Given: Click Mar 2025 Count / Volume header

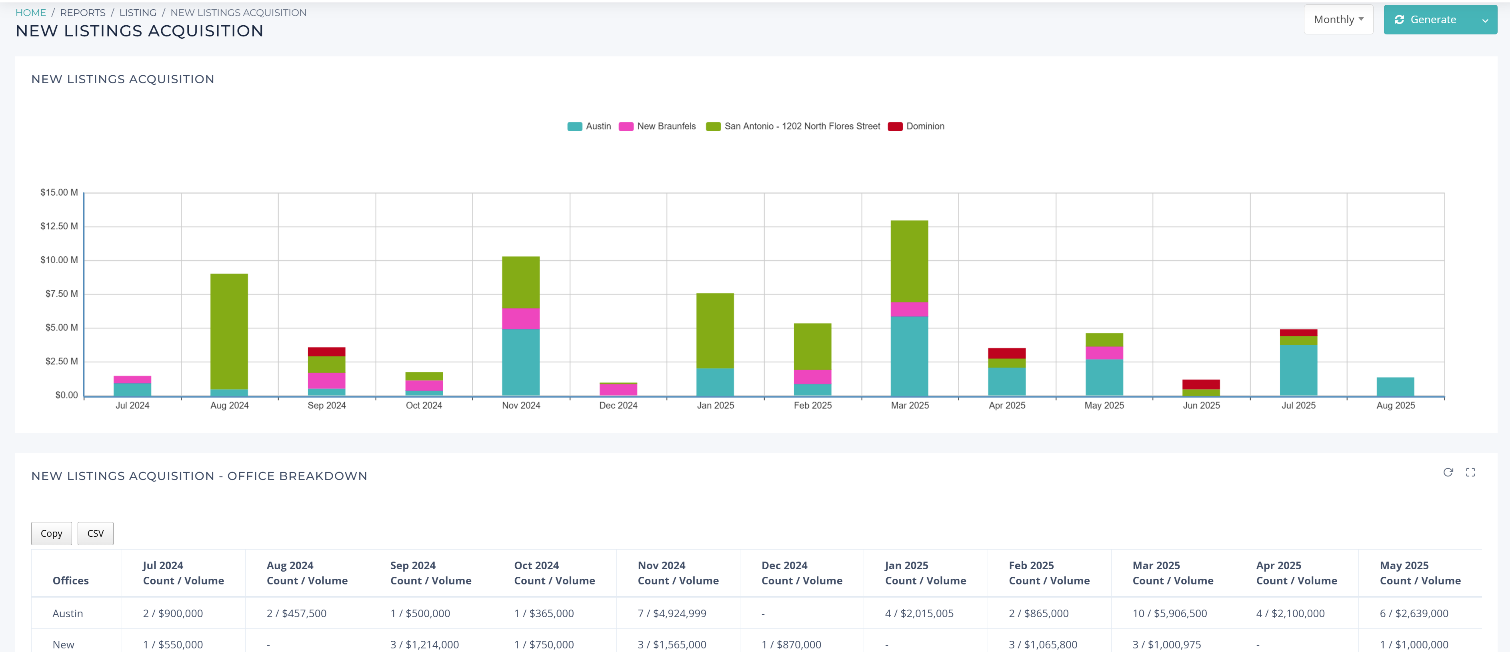Looking at the screenshot, I should point(1172,573).
